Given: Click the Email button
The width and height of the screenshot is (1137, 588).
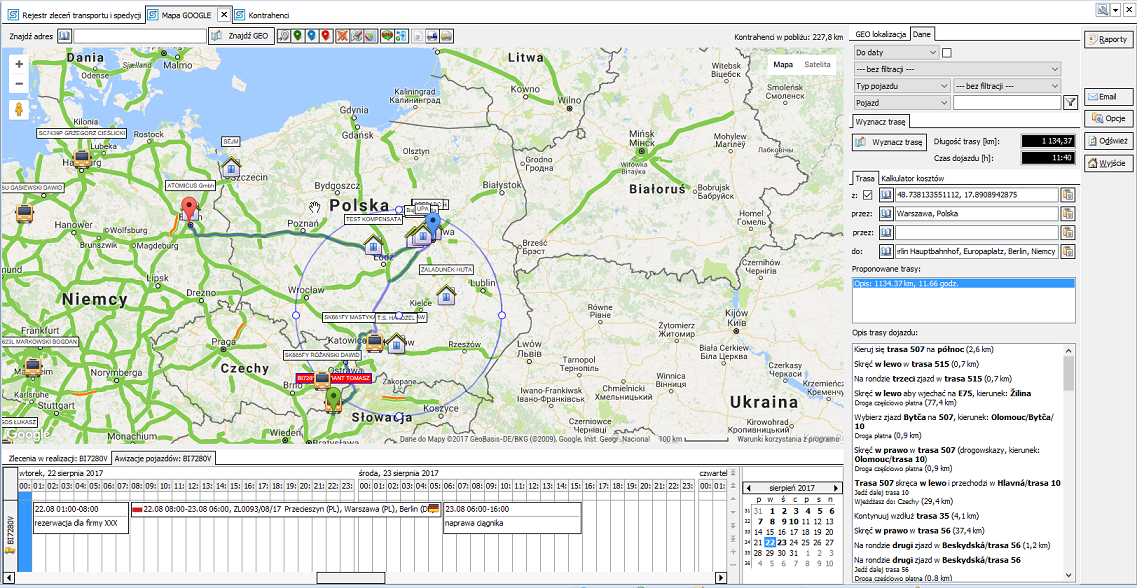Looking at the screenshot, I should pyautogui.click(x=1107, y=96).
